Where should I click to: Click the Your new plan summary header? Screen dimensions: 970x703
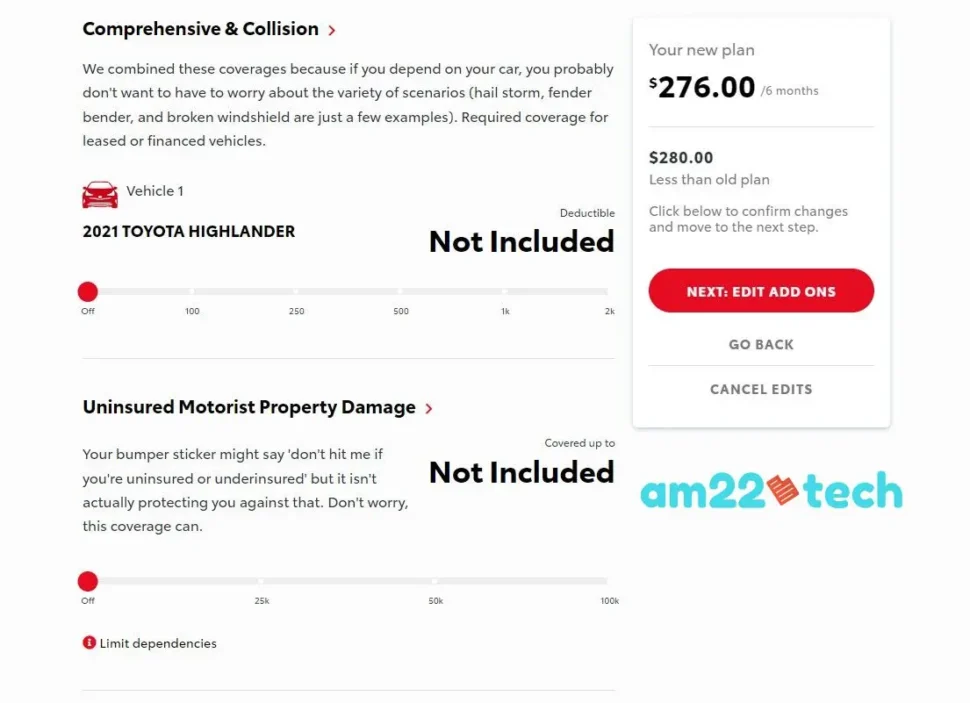(x=702, y=49)
